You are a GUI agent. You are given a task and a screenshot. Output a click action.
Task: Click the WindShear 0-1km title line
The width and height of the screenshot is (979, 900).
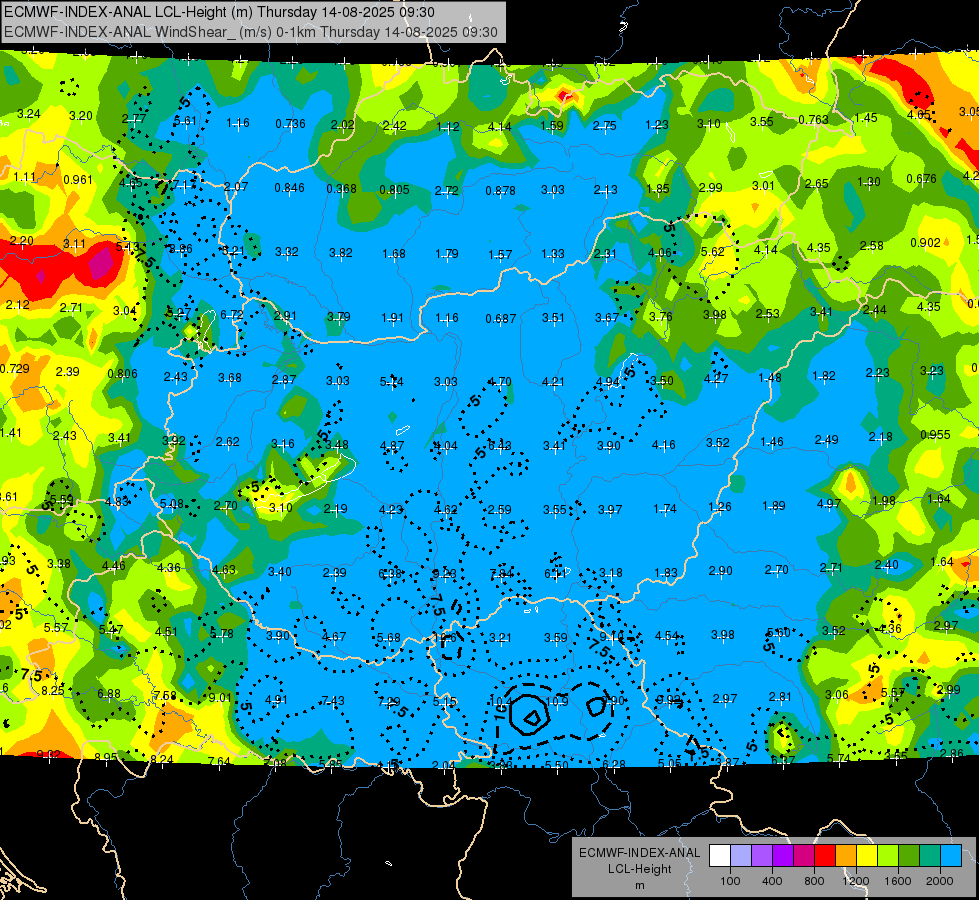coord(250,32)
